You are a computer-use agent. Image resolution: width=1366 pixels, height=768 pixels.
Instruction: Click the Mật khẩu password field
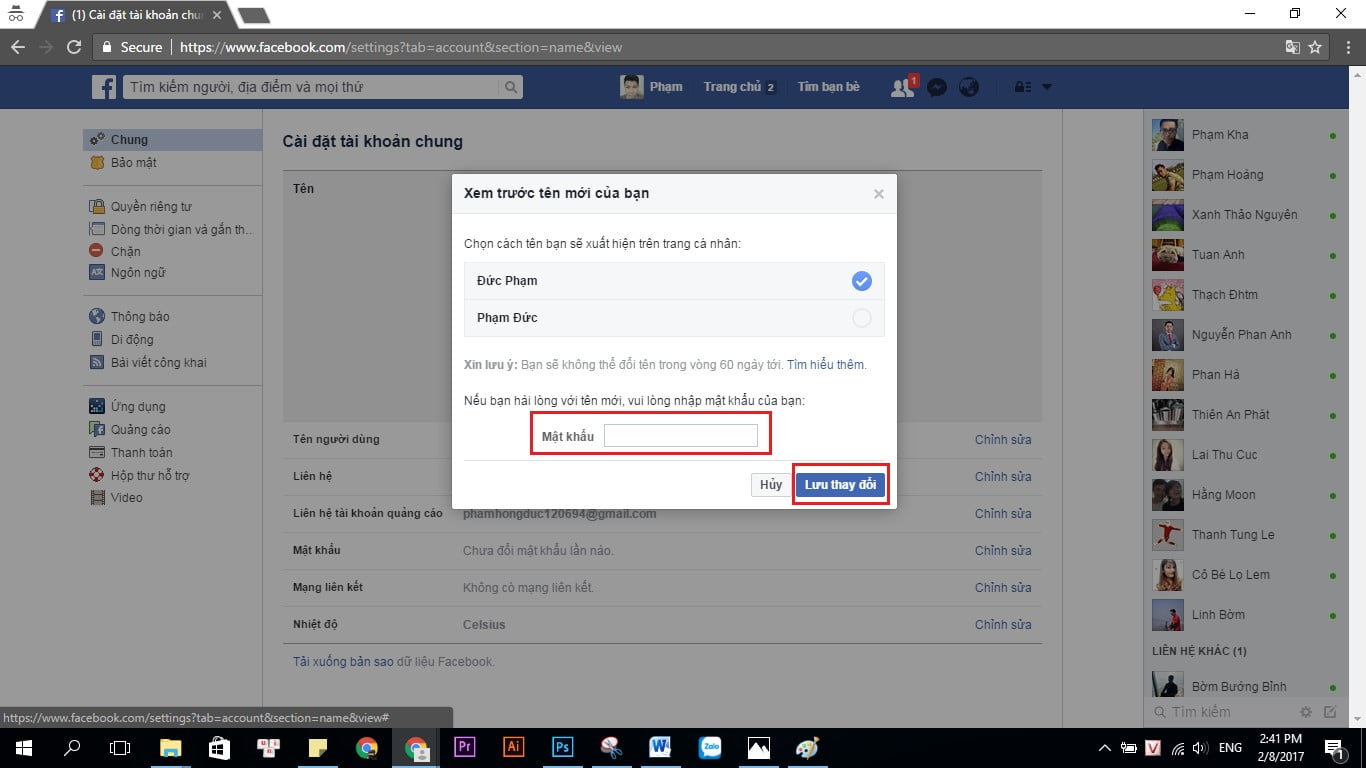pyautogui.click(x=680, y=436)
